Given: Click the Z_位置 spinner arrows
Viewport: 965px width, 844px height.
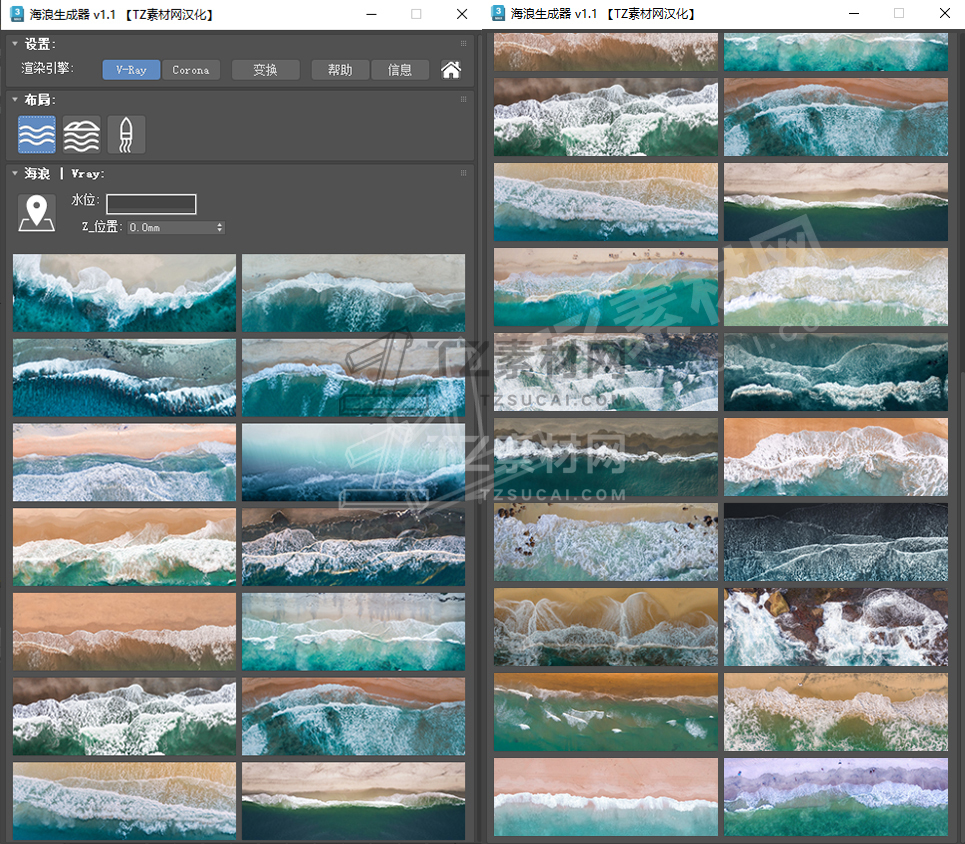Looking at the screenshot, I should [x=220, y=227].
